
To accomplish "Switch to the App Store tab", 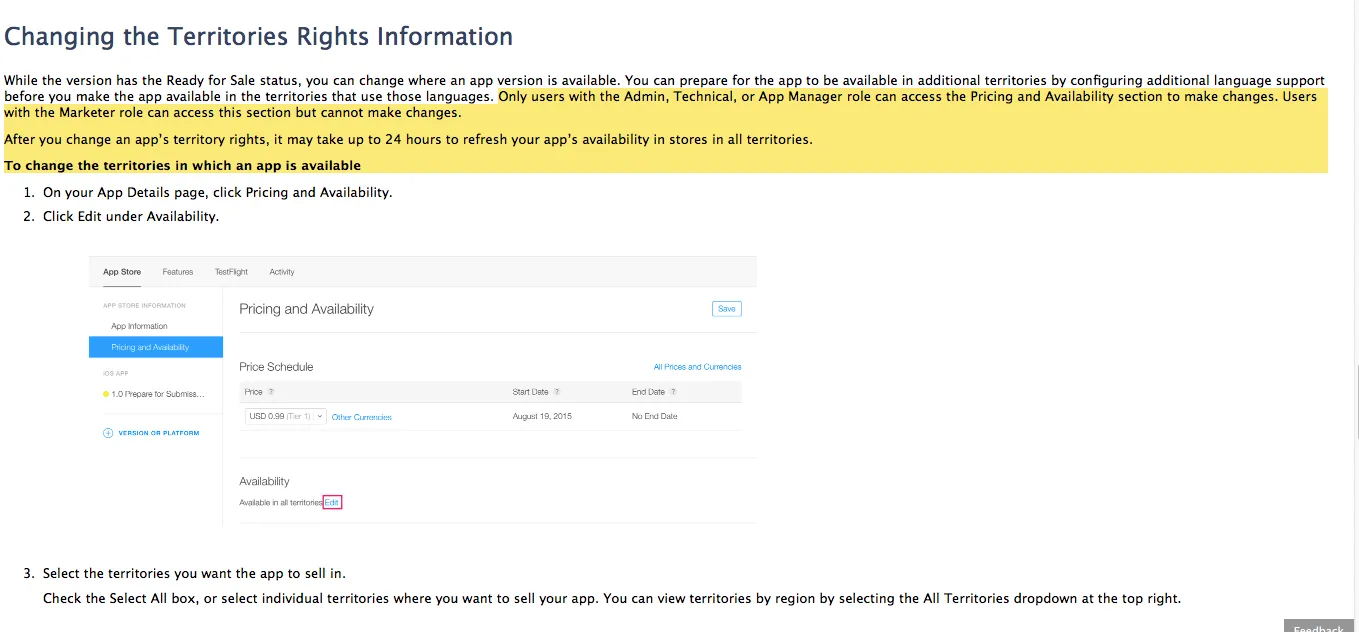I will coord(122,272).
